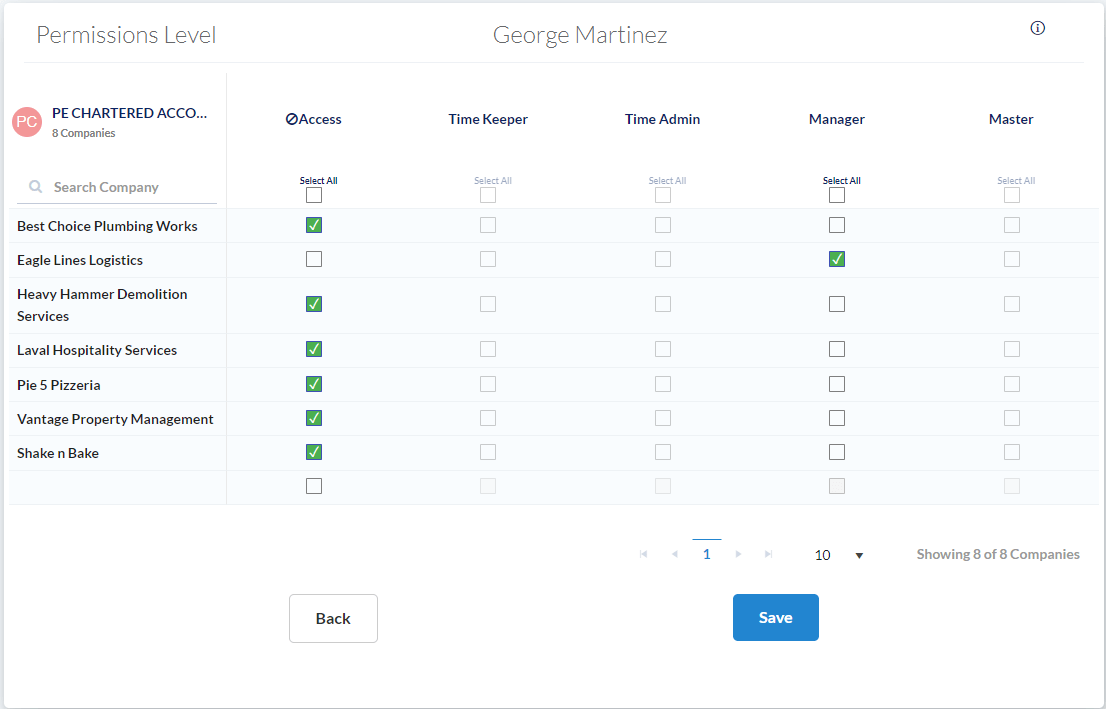Enable Access checkbox for Eagle Lines Logistics
Viewport: 1106px width, 709px height.
click(x=314, y=259)
